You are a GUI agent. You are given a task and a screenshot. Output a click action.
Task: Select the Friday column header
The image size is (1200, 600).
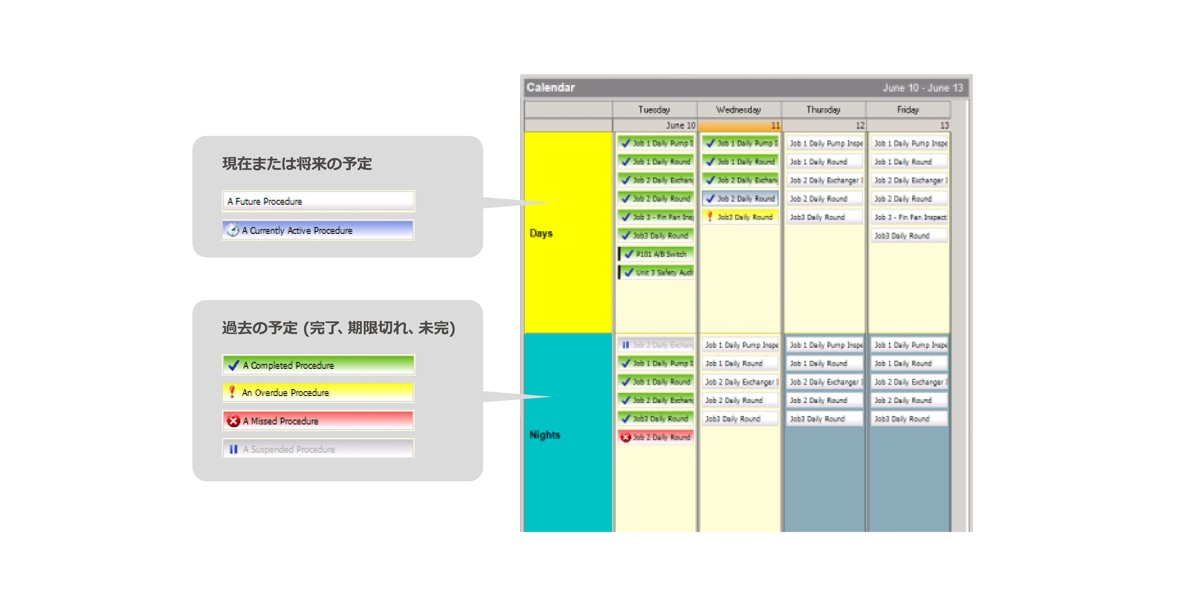pyautogui.click(x=908, y=110)
